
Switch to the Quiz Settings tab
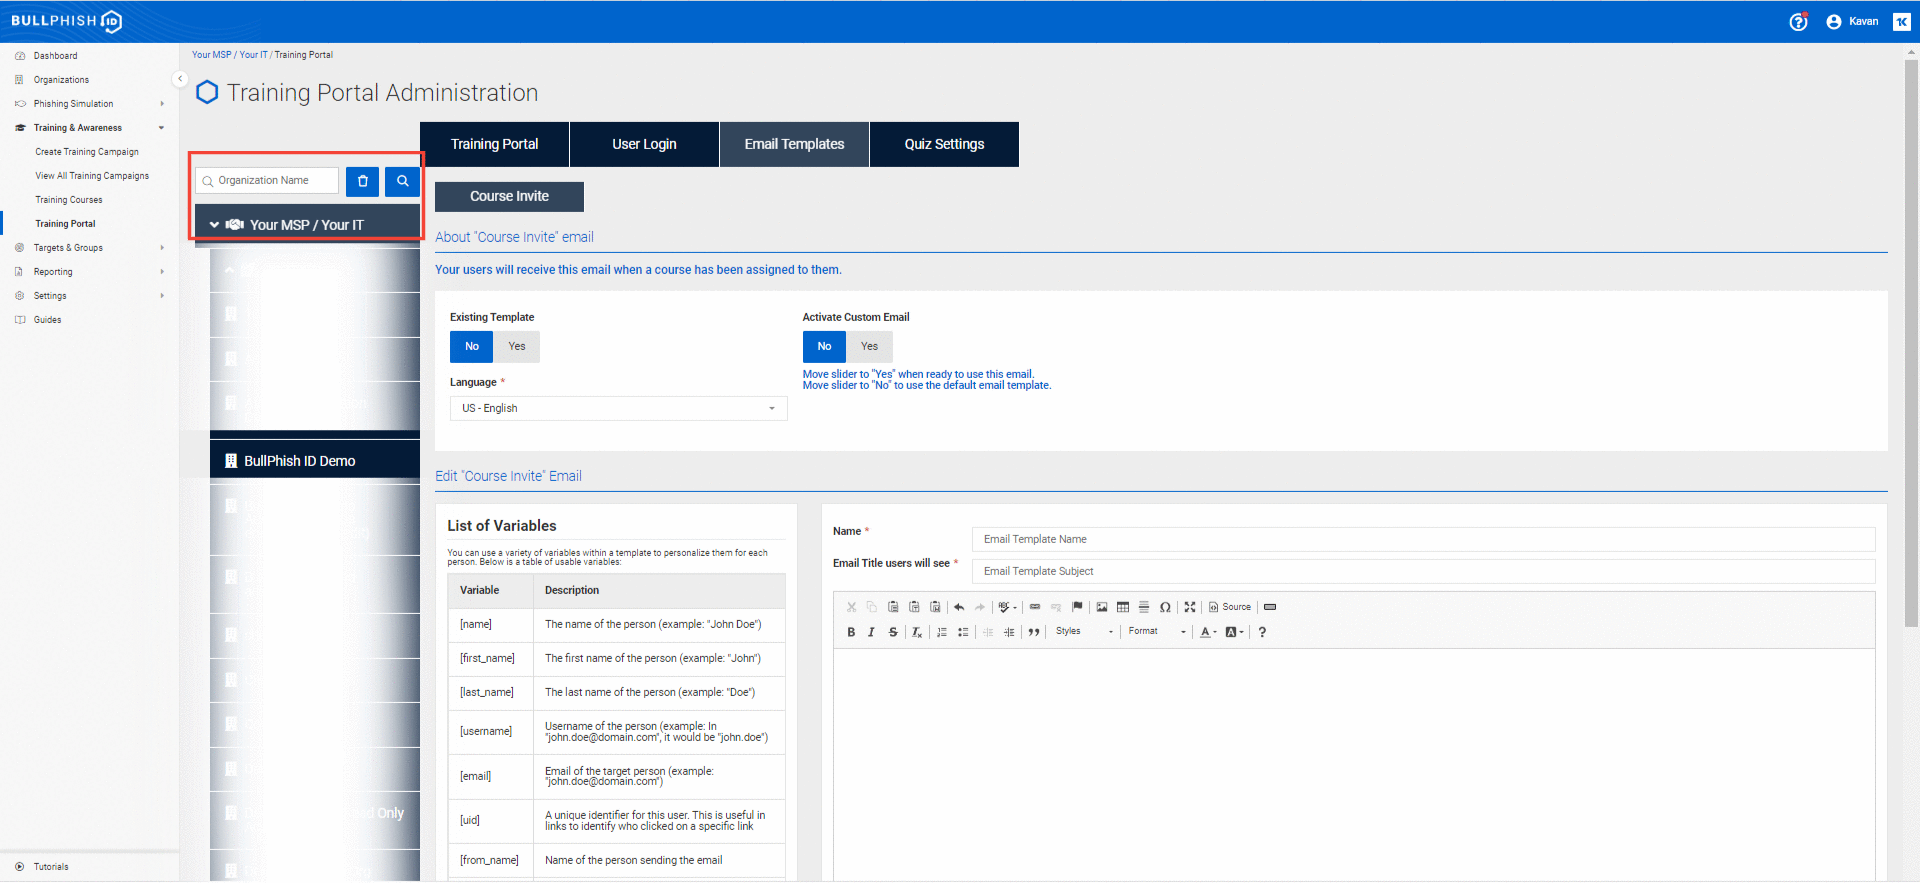(x=944, y=144)
